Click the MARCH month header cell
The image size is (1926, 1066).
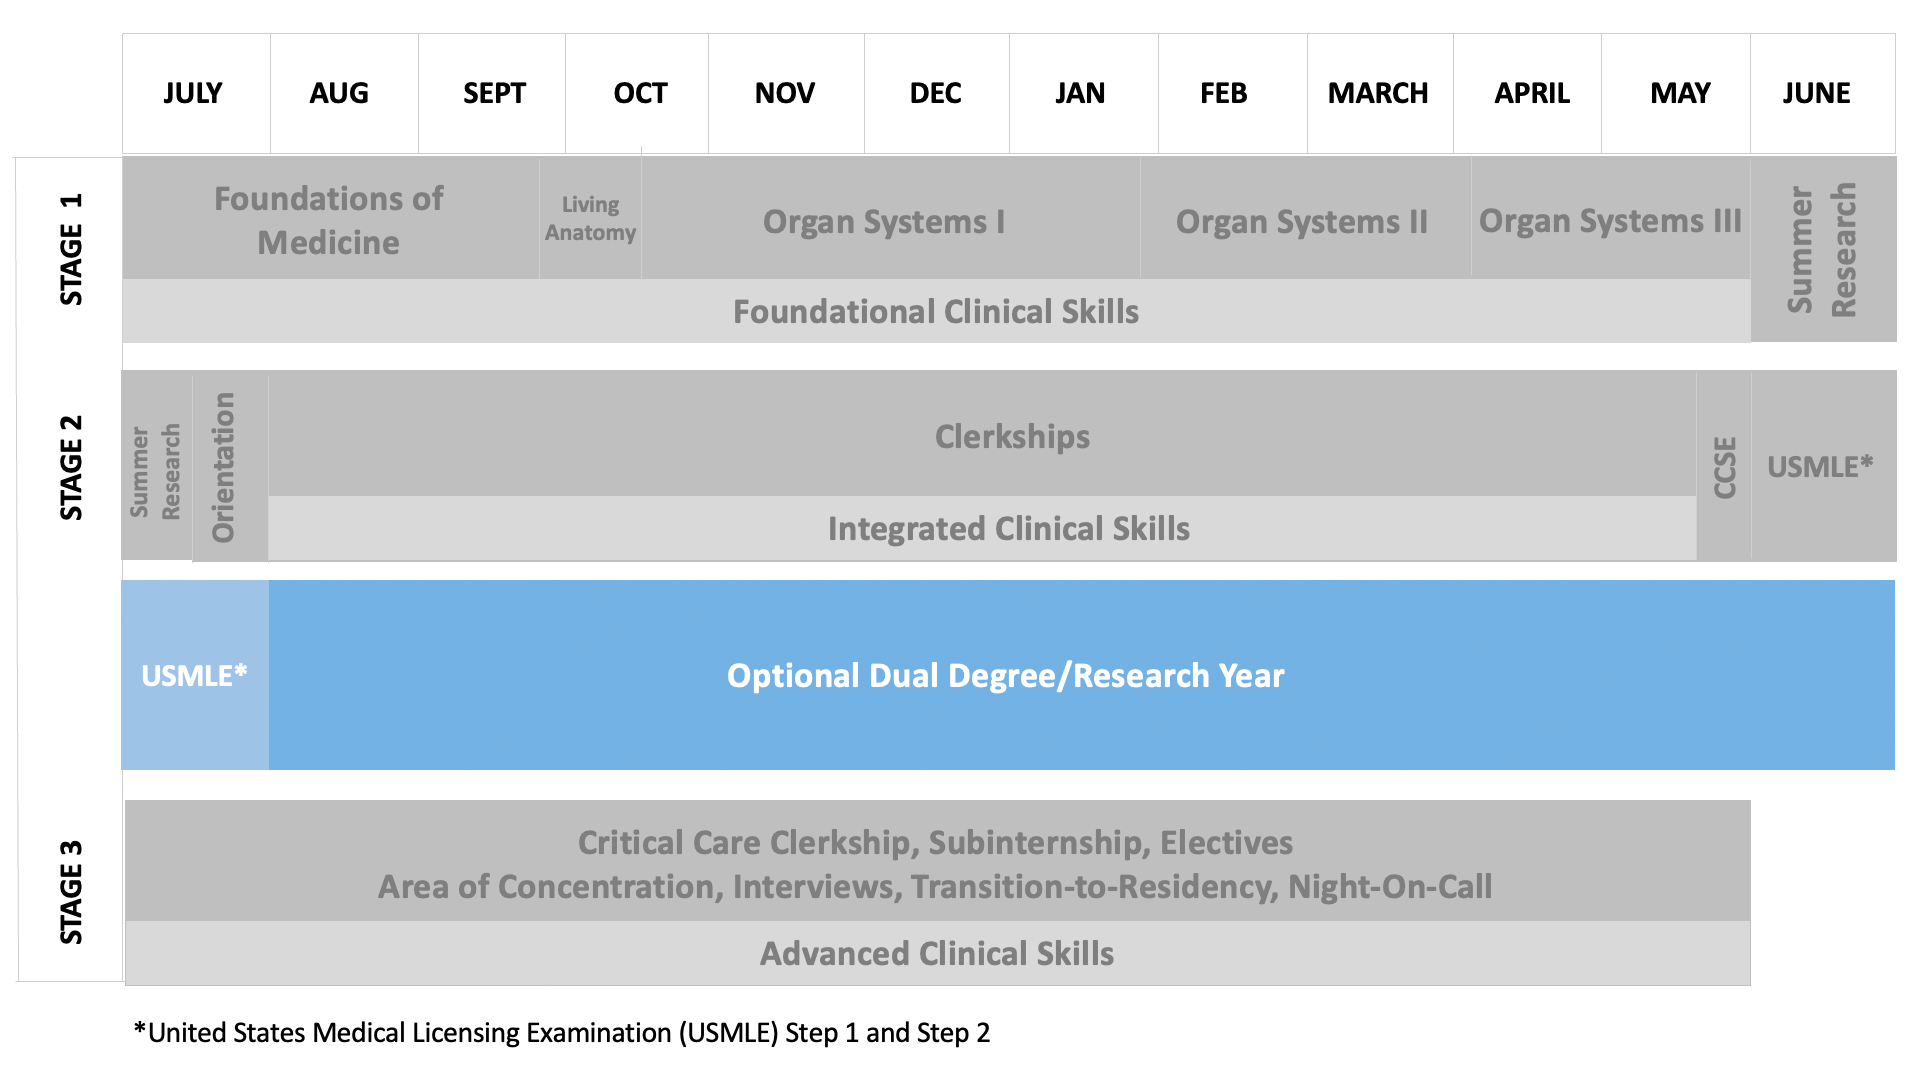[1378, 93]
